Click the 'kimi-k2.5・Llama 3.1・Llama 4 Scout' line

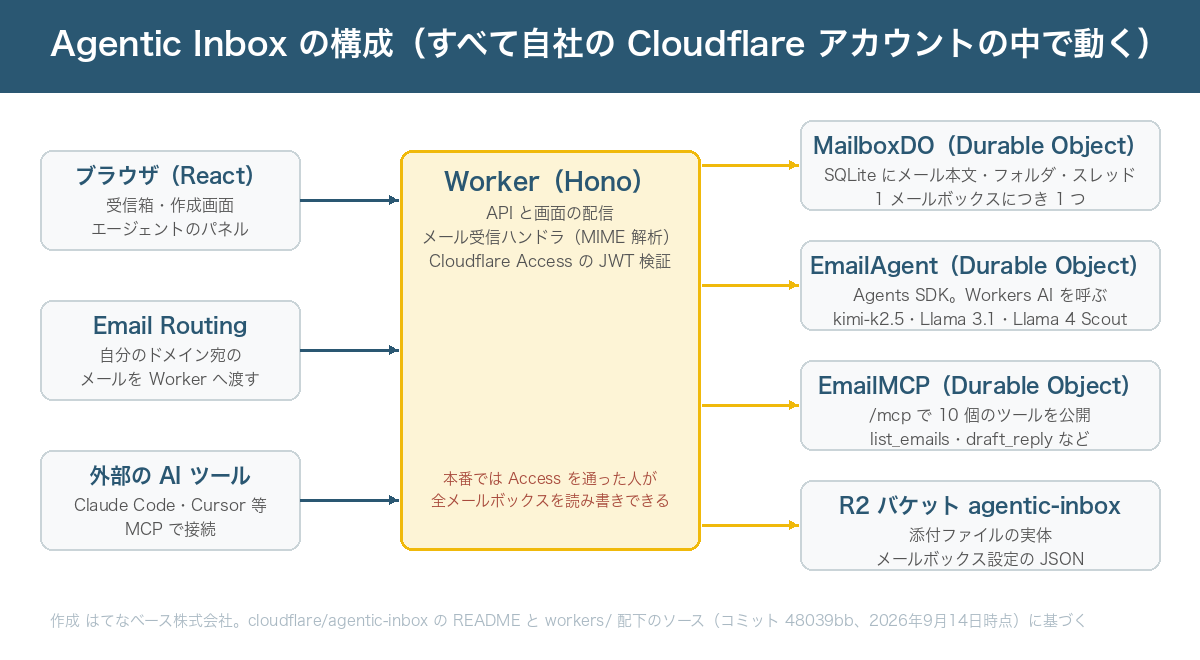[x=980, y=320]
